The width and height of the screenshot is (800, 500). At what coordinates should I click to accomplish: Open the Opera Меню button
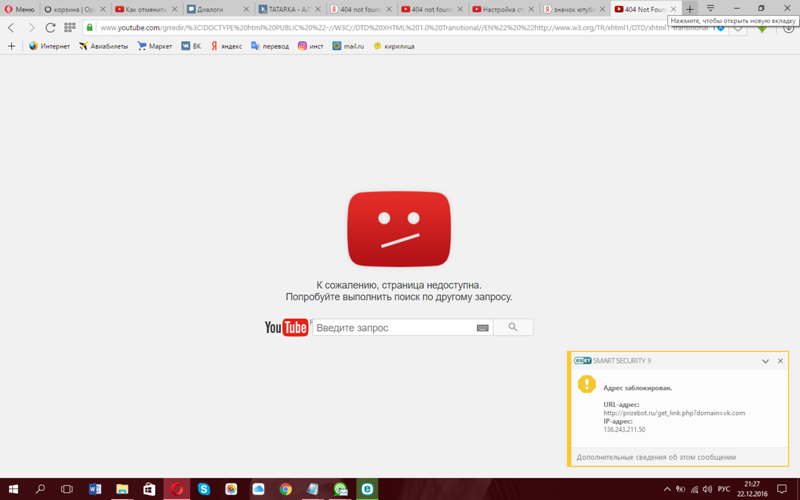[19, 9]
